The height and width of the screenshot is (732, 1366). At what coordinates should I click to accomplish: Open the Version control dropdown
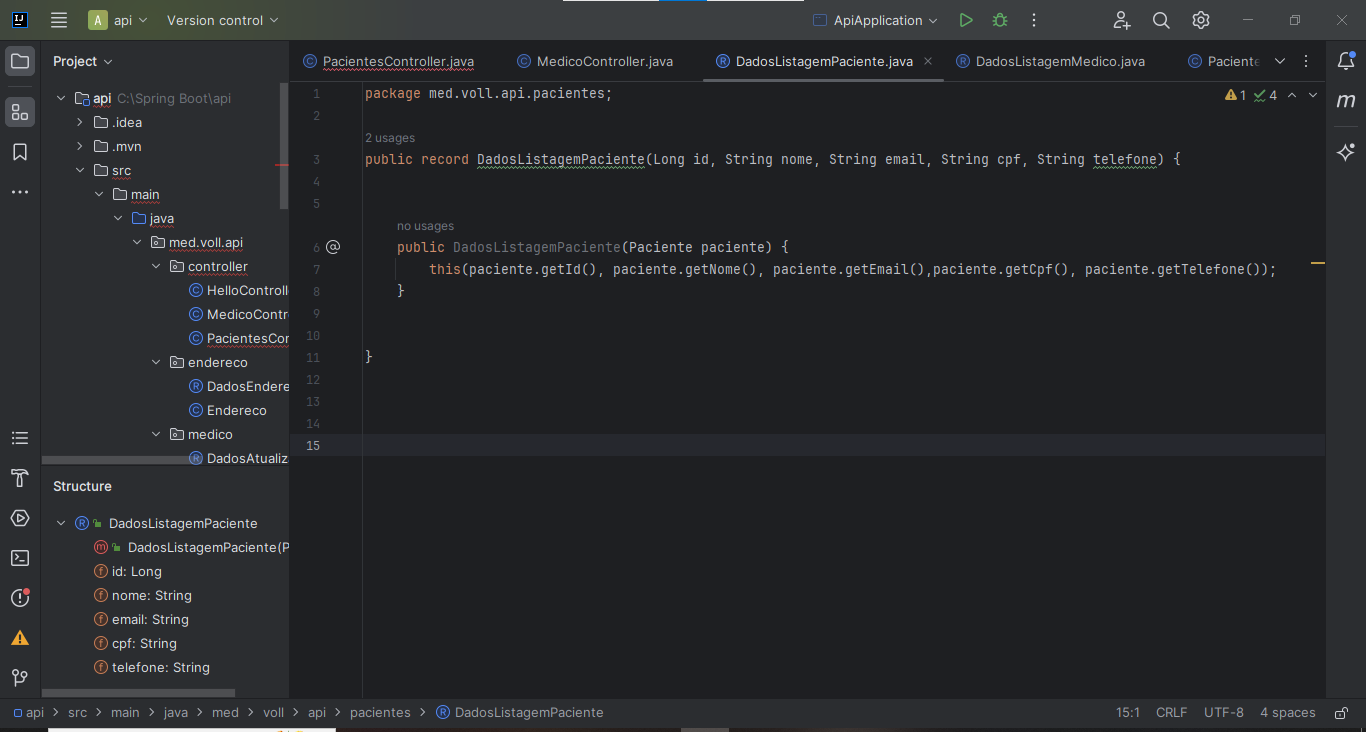(223, 20)
